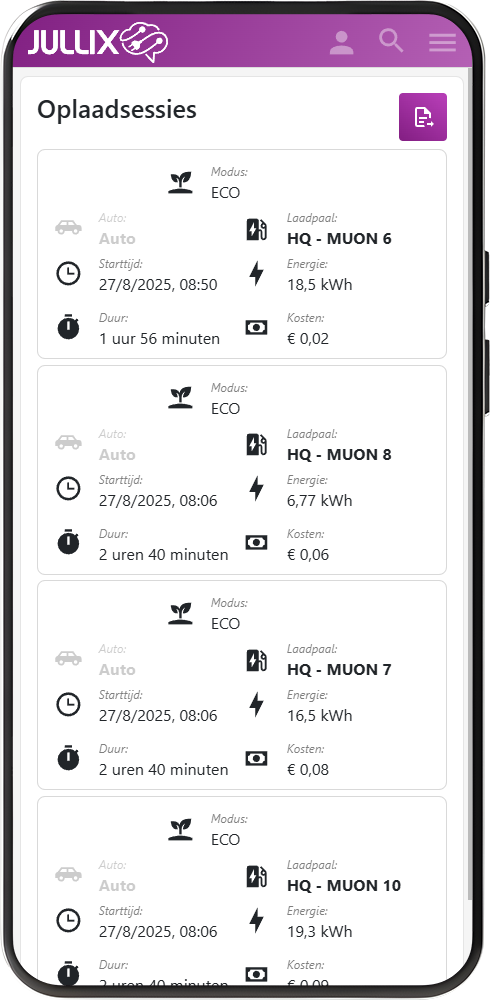Open the user profile icon
The image size is (490, 1000).
342,42
